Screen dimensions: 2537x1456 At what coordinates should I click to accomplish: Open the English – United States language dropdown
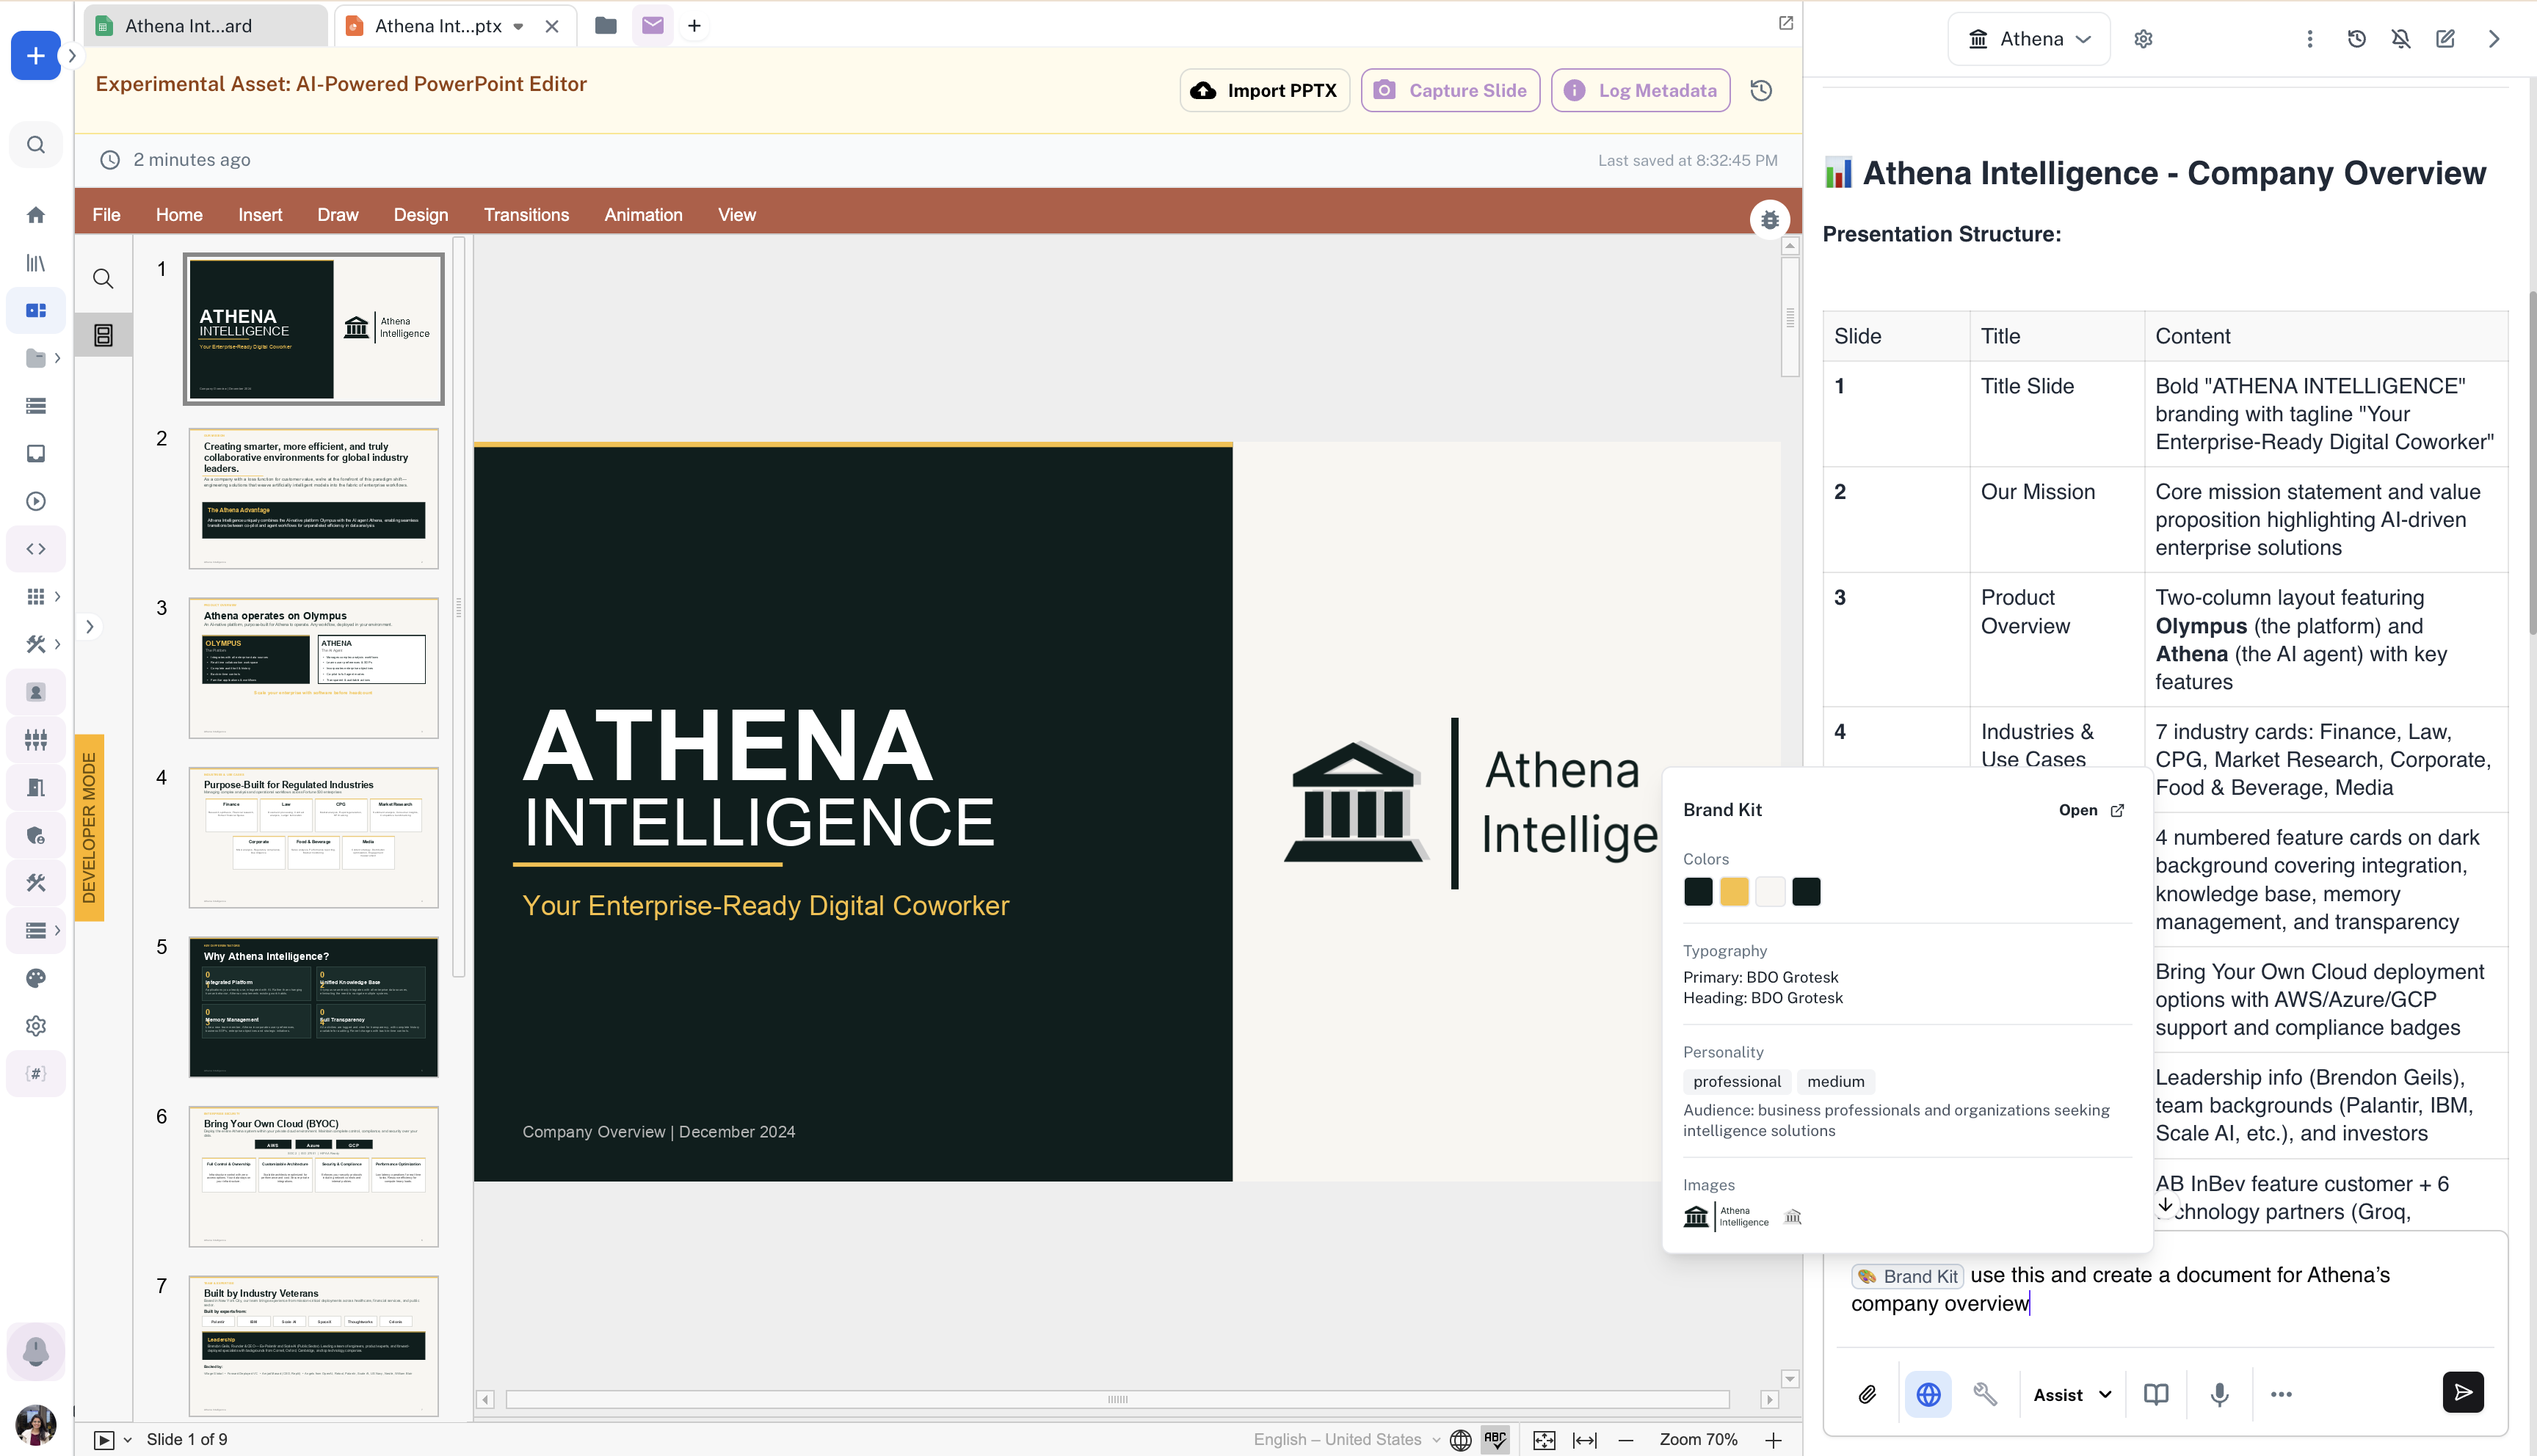[1346, 1439]
